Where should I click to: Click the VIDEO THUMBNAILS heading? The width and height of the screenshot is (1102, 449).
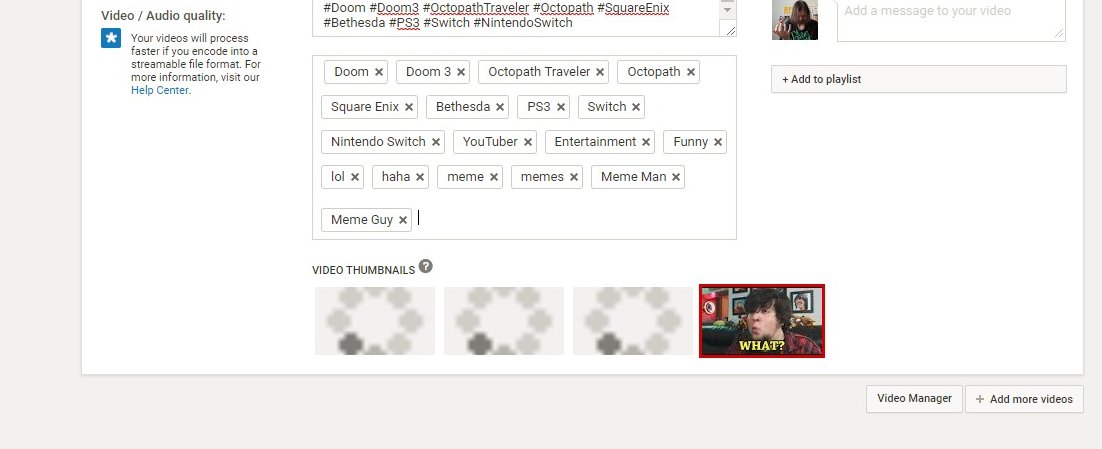coord(363,271)
